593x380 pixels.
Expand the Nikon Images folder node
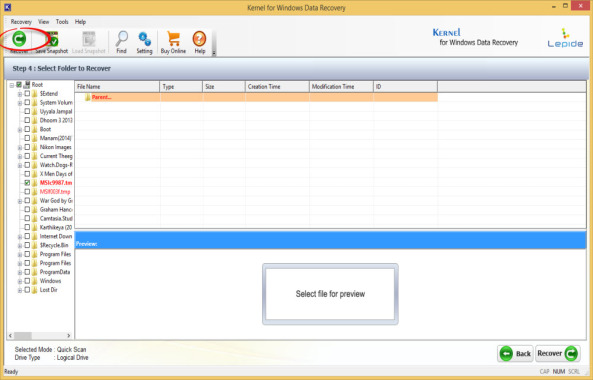(20, 147)
